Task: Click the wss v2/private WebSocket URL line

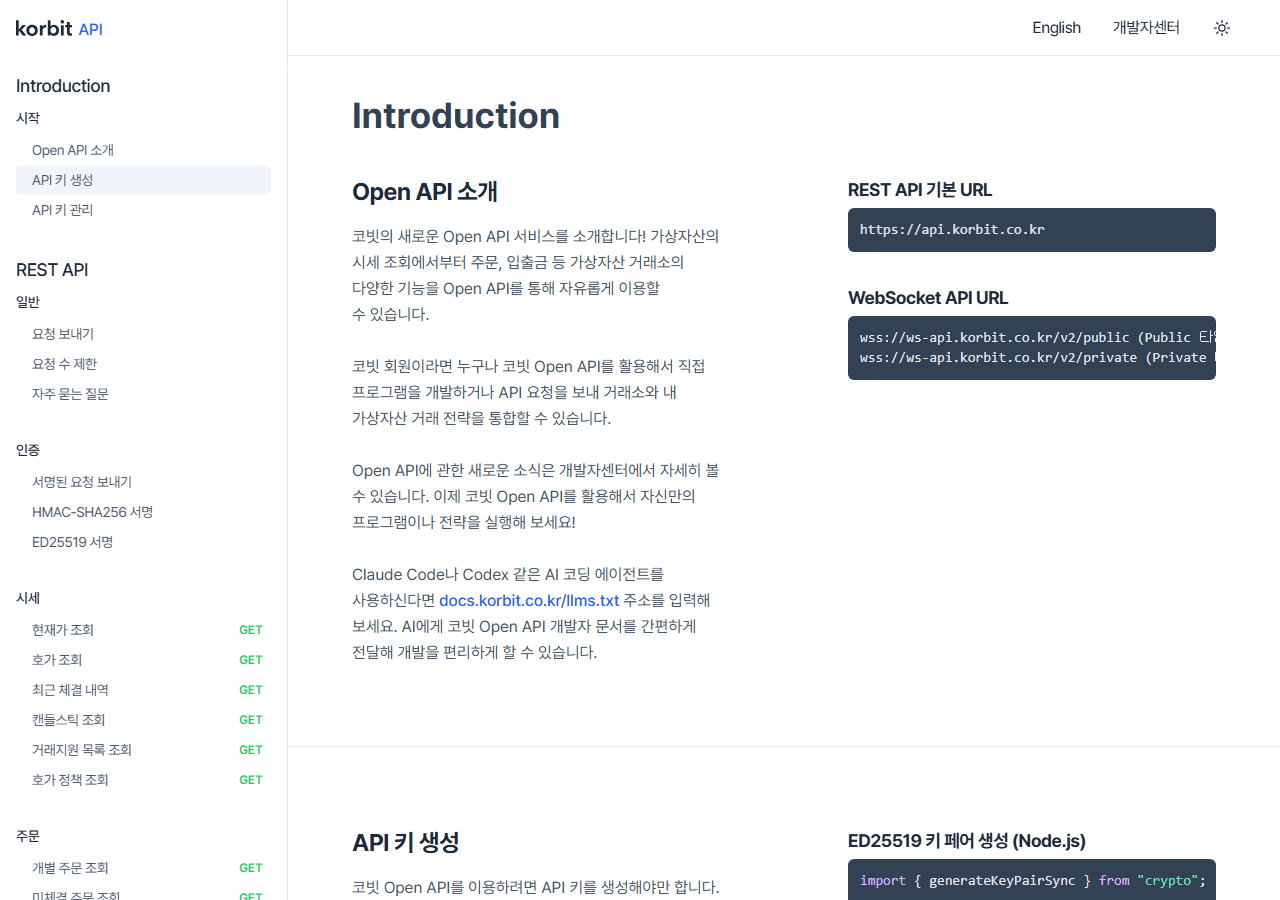Action: [x=1038, y=357]
